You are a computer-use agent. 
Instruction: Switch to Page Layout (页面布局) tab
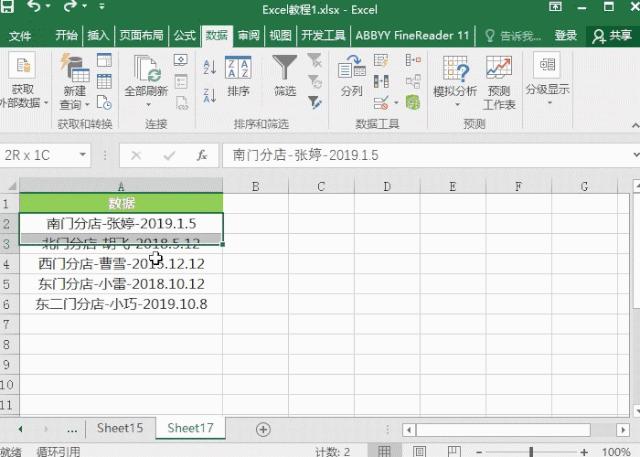click(141, 35)
